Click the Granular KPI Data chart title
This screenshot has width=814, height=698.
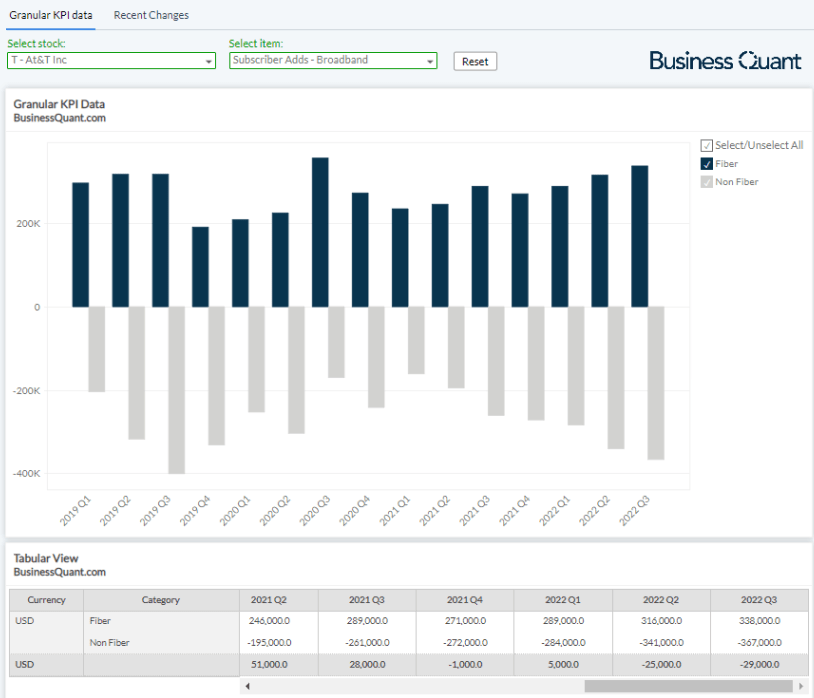(59, 104)
